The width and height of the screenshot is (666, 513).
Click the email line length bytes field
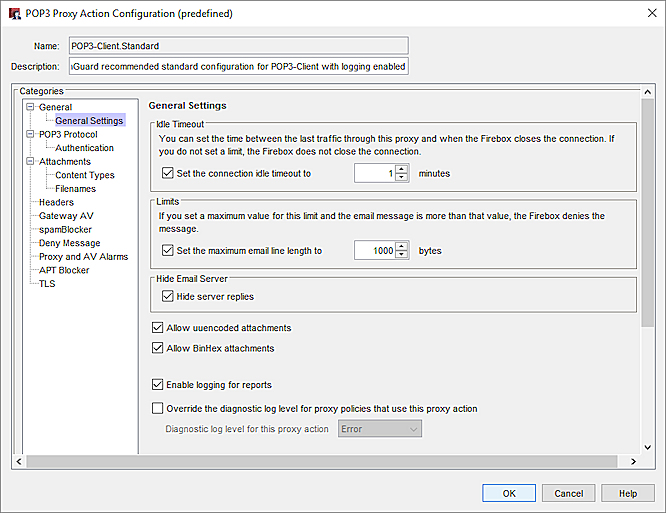pyautogui.click(x=375, y=251)
